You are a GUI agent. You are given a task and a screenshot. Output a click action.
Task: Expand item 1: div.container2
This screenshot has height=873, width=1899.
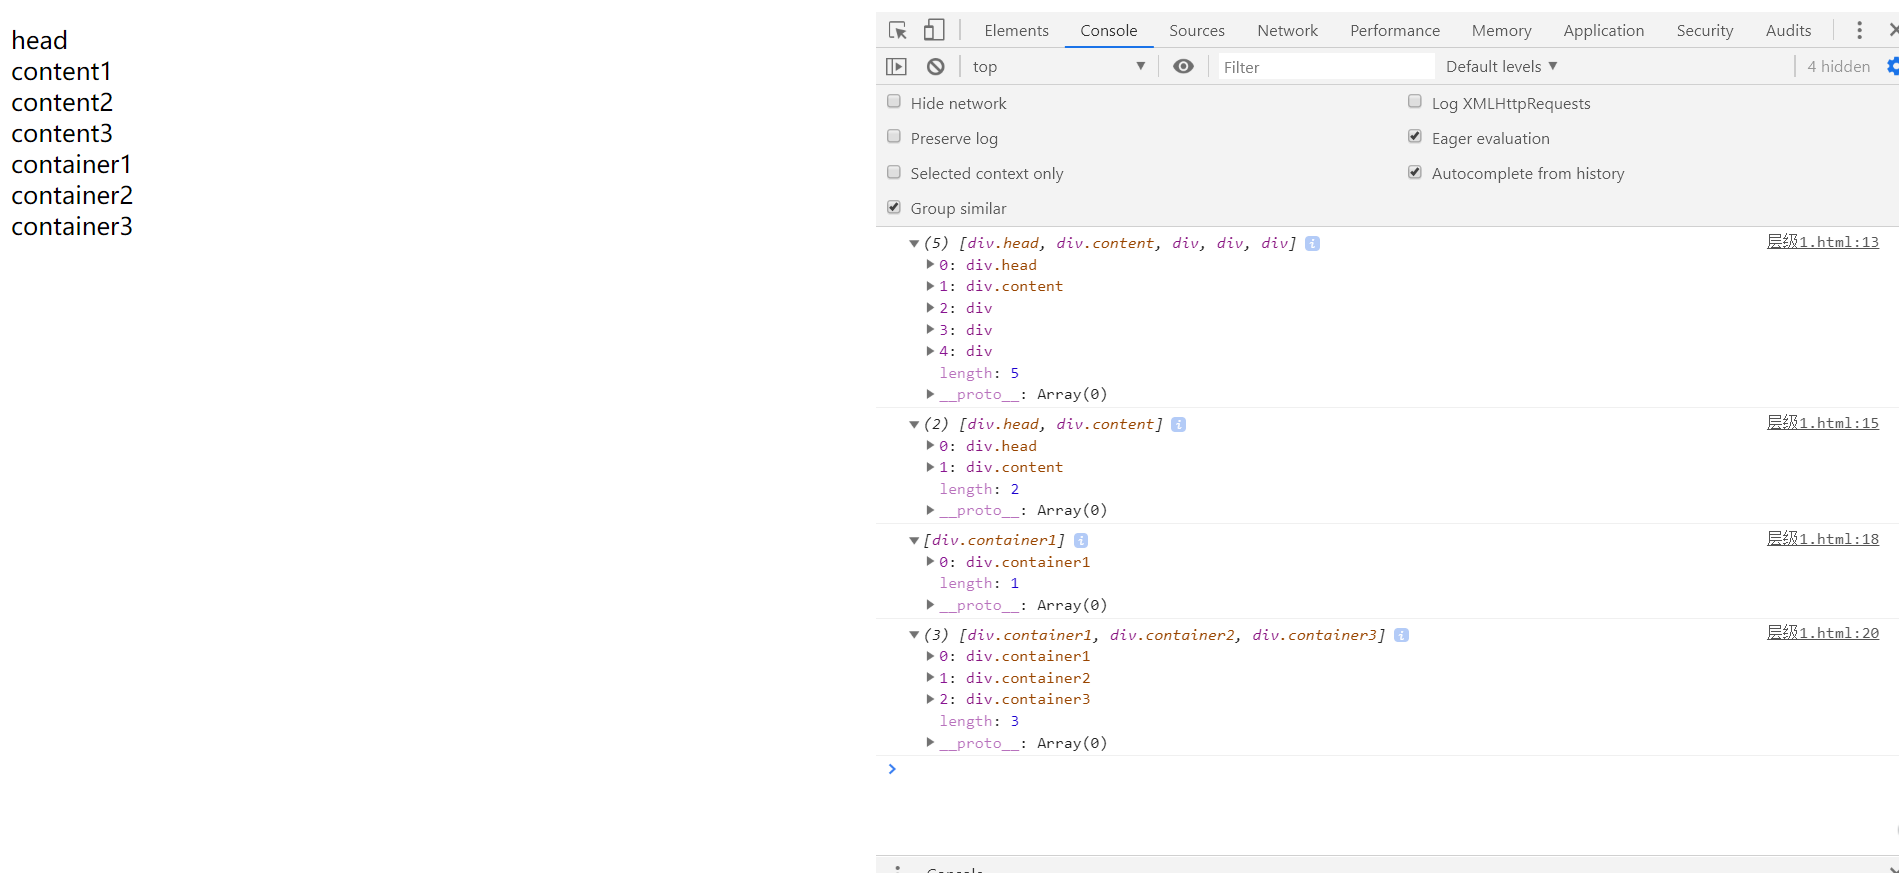(x=930, y=678)
